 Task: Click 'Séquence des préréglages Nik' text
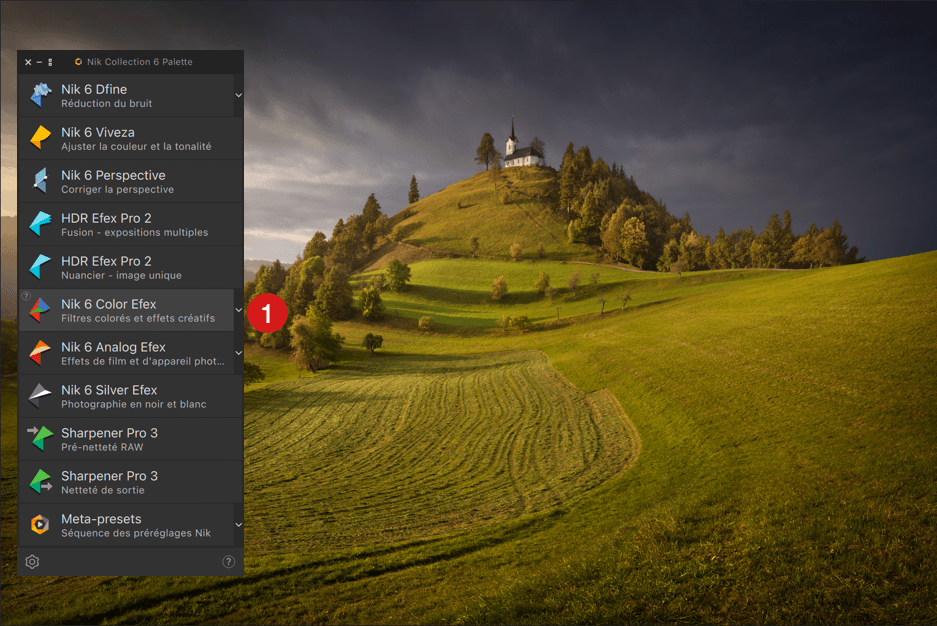tap(136, 533)
